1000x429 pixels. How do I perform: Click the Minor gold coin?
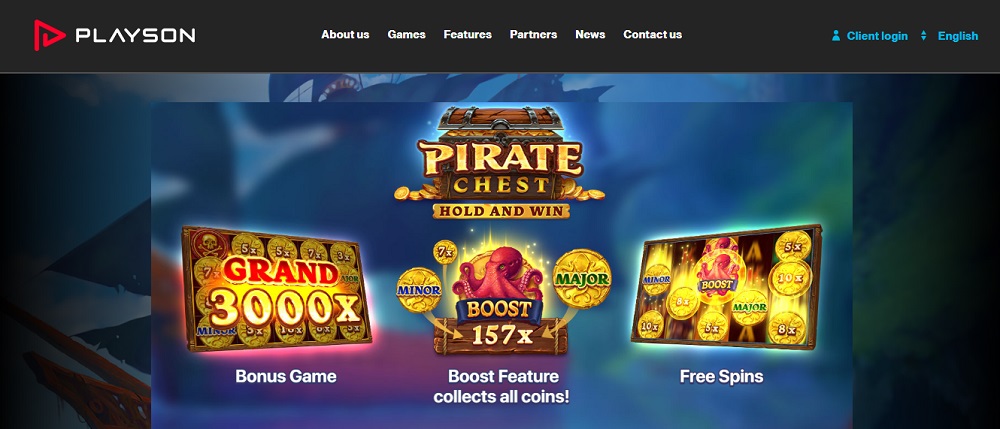point(419,290)
